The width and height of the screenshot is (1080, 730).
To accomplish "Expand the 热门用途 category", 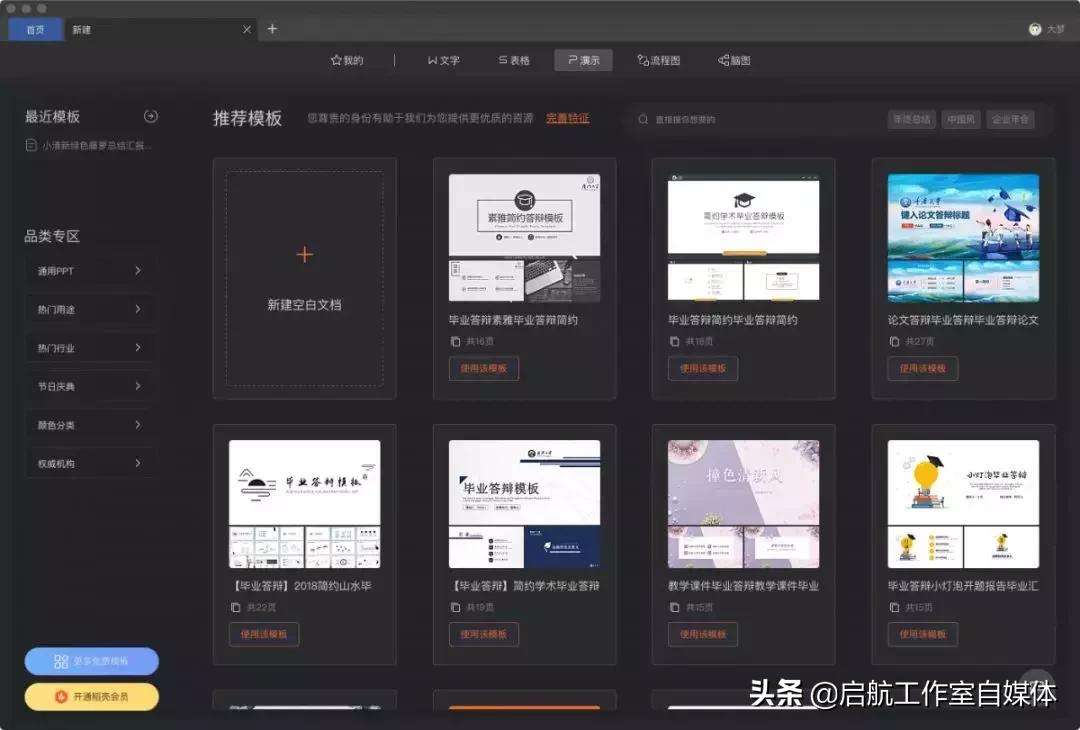I will coord(89,309).
